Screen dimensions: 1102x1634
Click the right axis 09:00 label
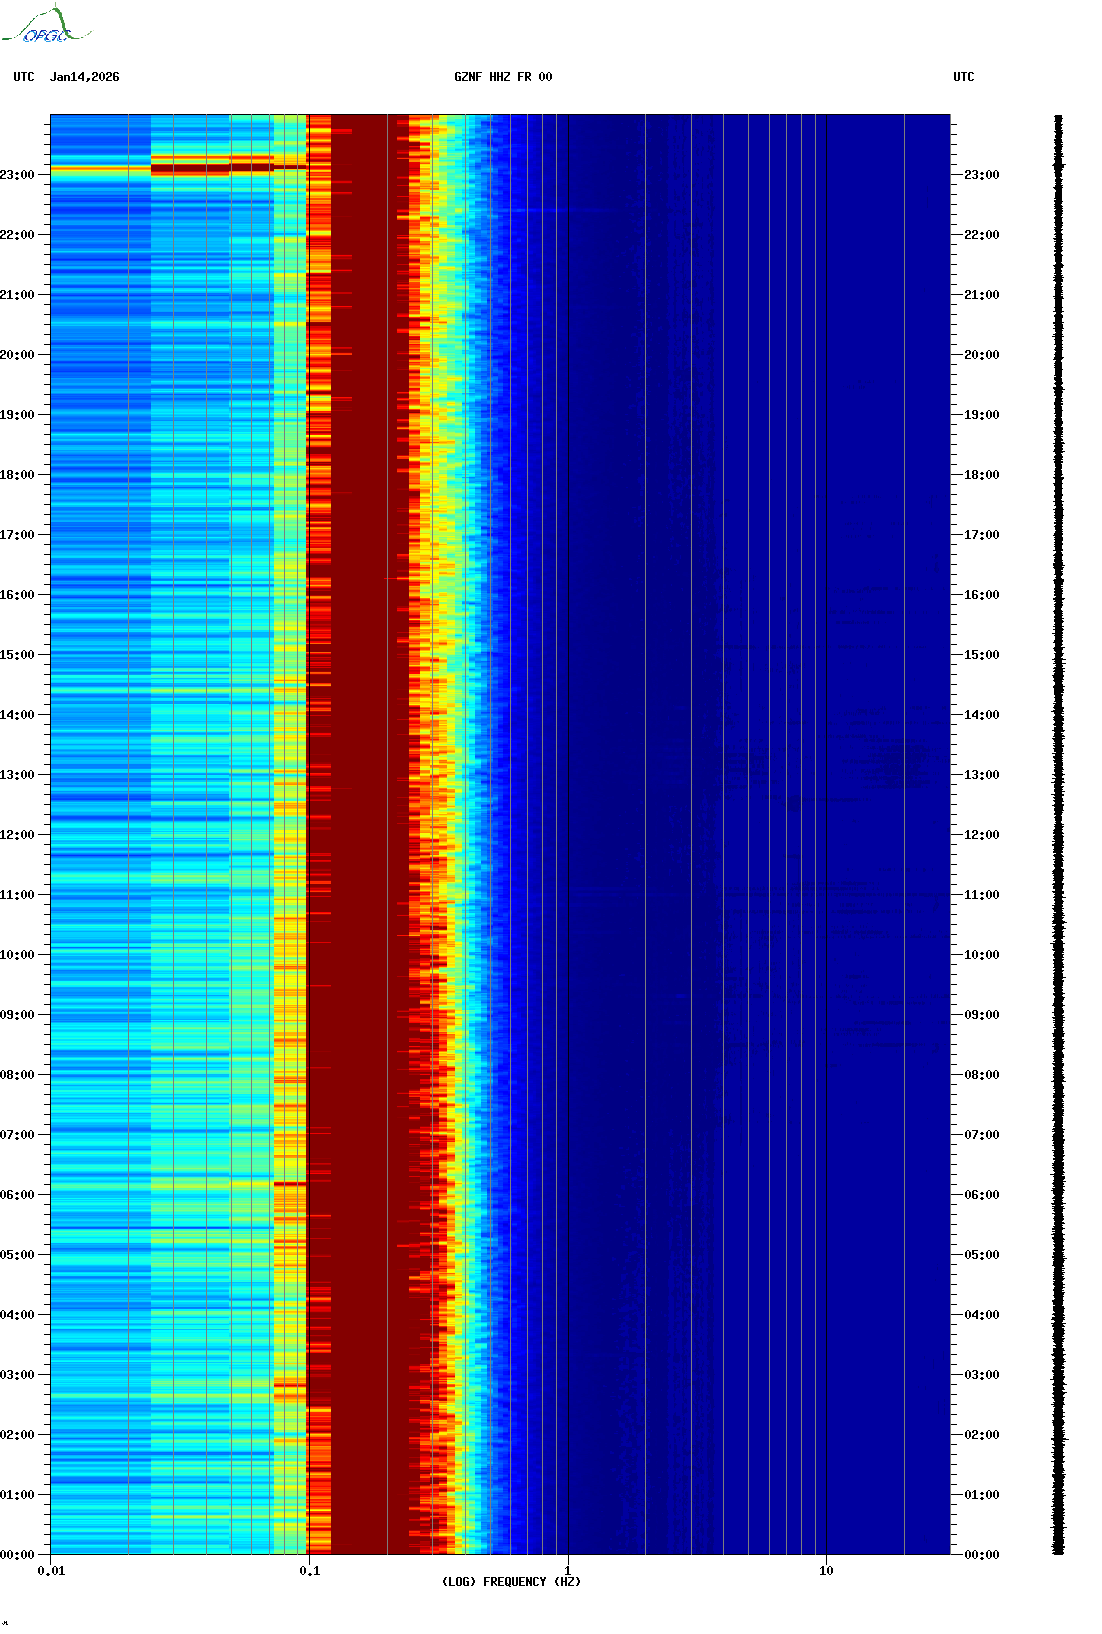click(x=982, y=1015)
